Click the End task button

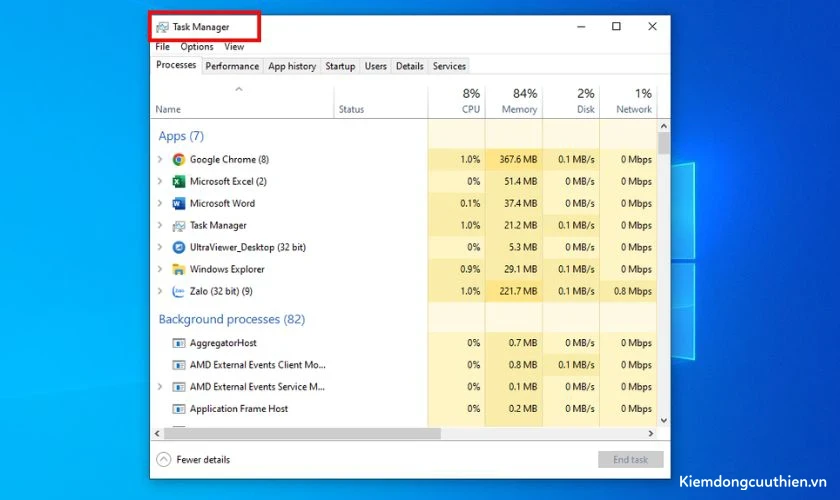tap(631, 459)
